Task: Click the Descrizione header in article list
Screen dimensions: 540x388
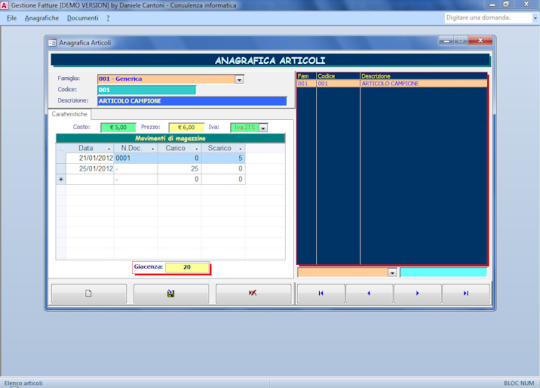Action: tap(424, 76)
